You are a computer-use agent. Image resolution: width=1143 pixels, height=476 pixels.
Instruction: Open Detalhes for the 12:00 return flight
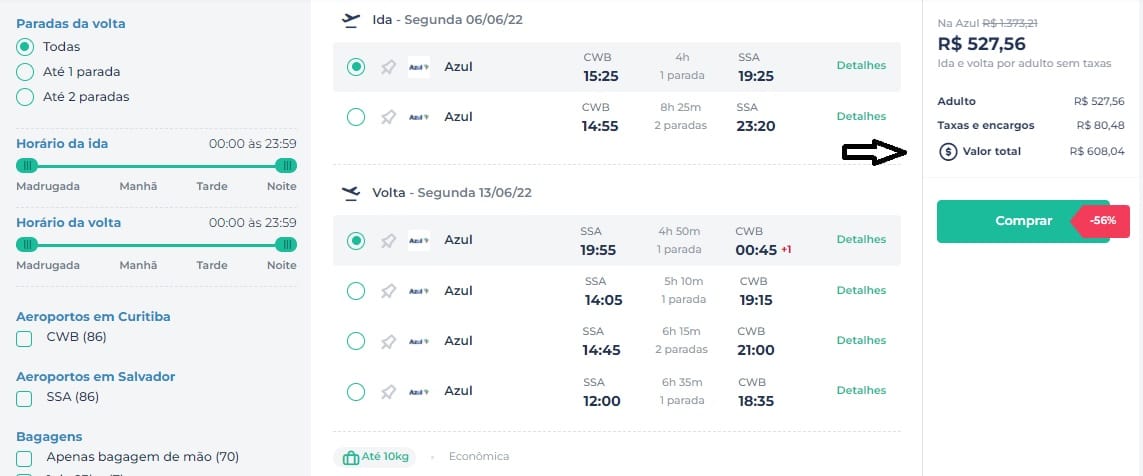(861, 391)
